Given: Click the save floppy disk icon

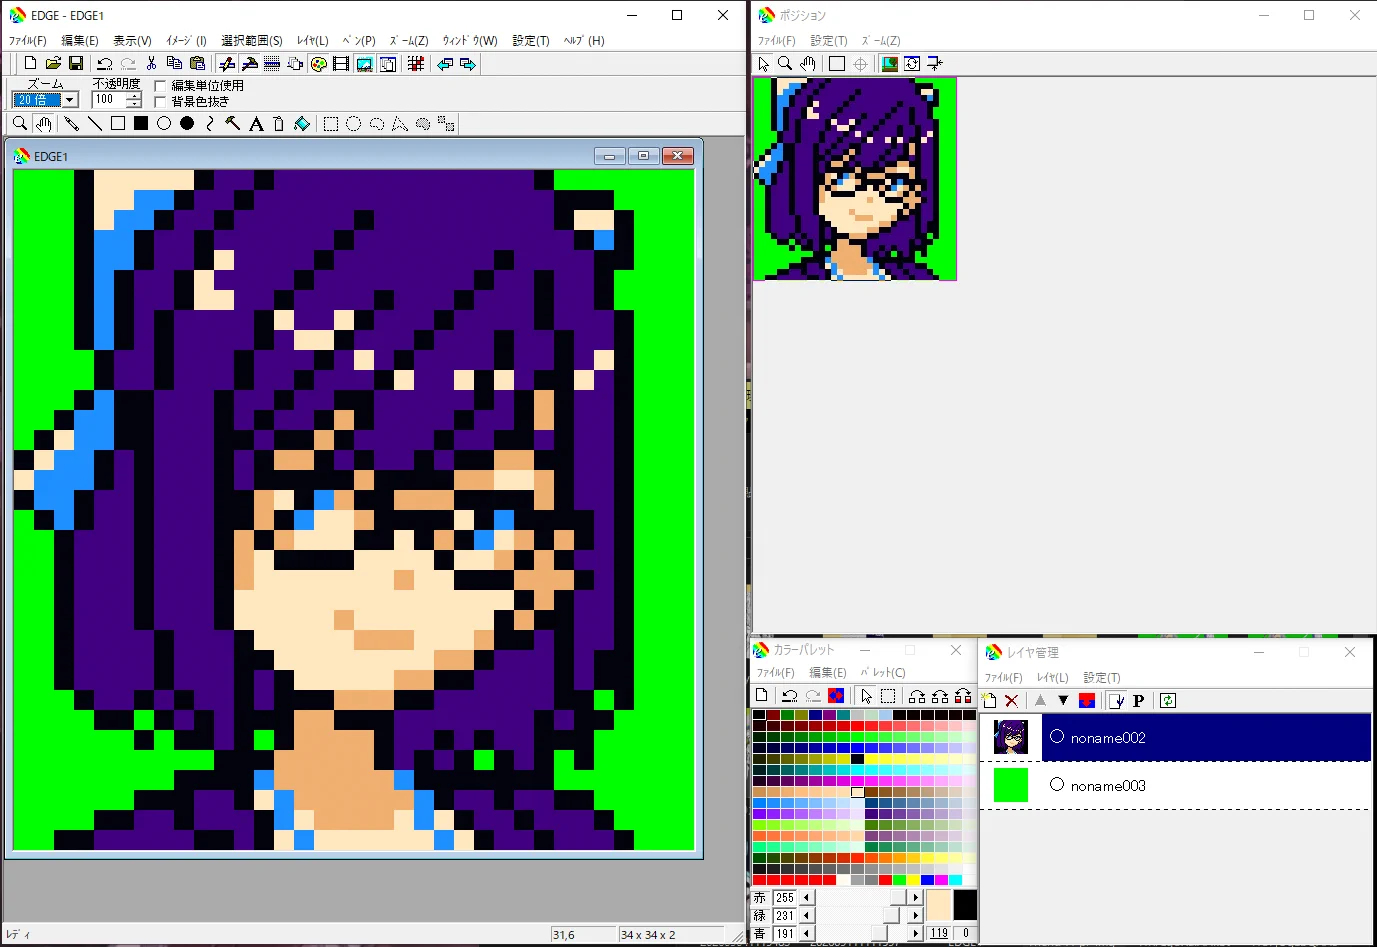Looking at the screenshot, I should [76, 64].
